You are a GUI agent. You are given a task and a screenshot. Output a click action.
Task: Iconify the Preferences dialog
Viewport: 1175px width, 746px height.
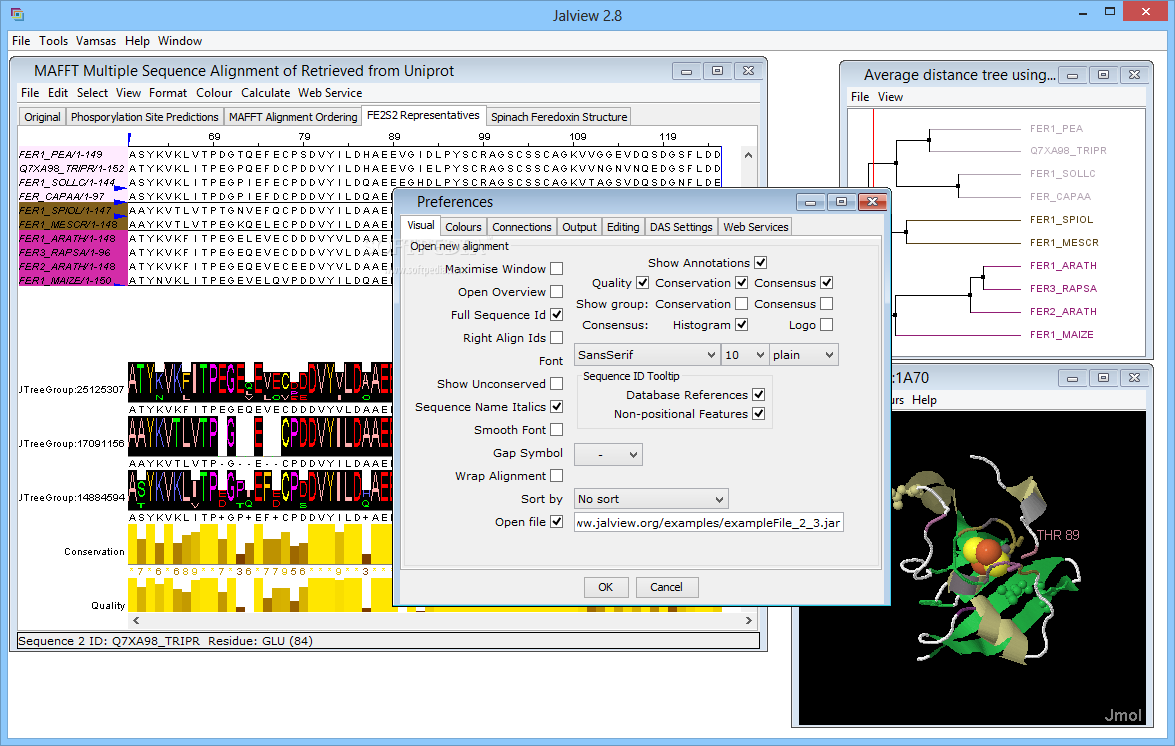(809, 202)
